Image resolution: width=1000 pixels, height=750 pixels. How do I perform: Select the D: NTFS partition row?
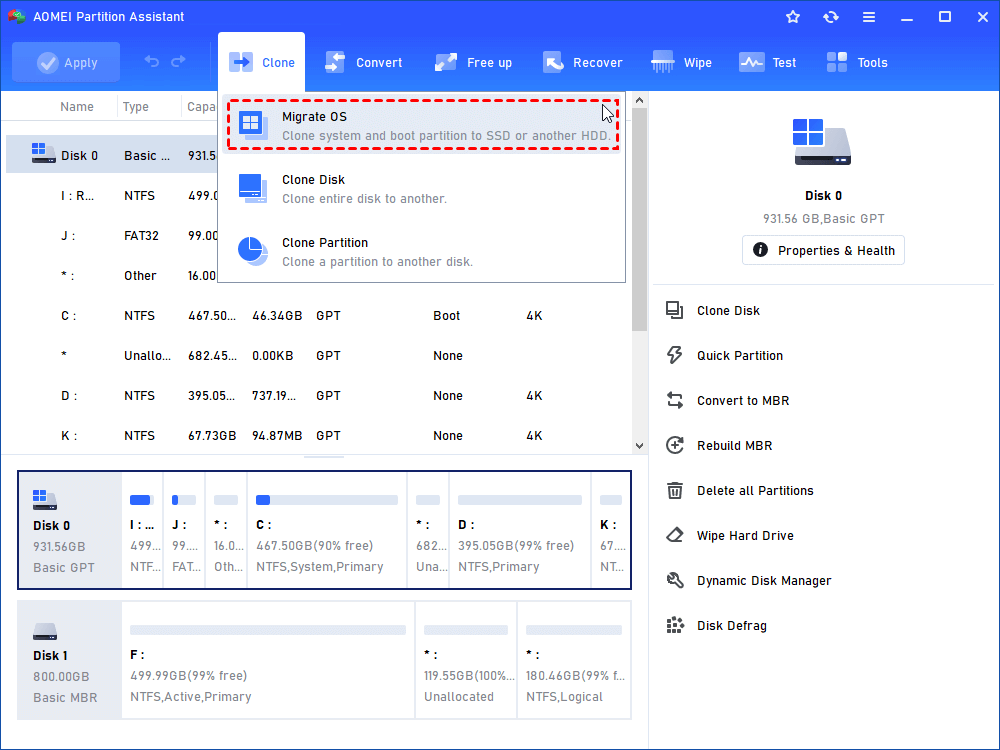pyautogui.click(x=319, y=395)
